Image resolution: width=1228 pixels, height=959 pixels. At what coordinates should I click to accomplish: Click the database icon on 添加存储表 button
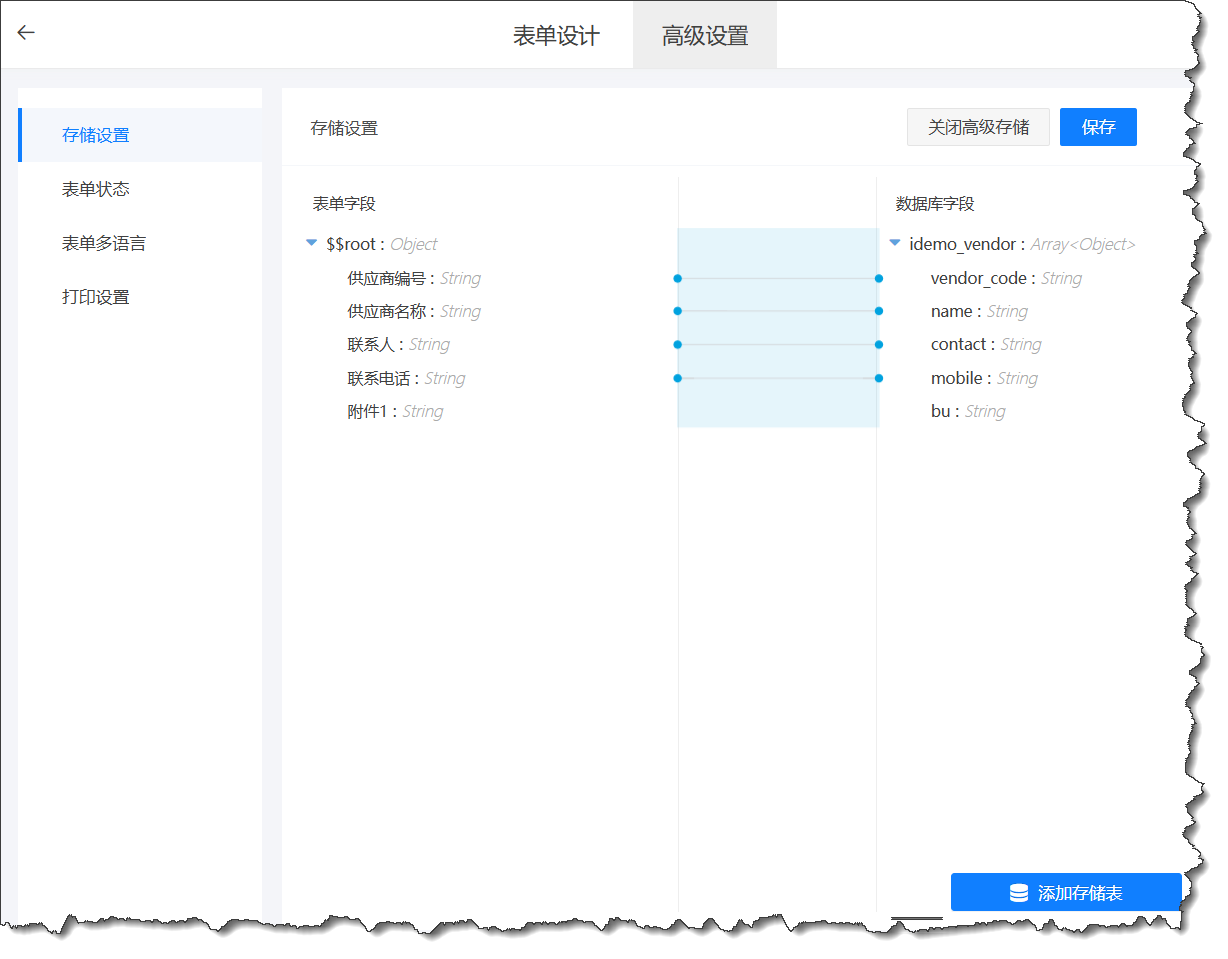click(x=1018, y=892)
